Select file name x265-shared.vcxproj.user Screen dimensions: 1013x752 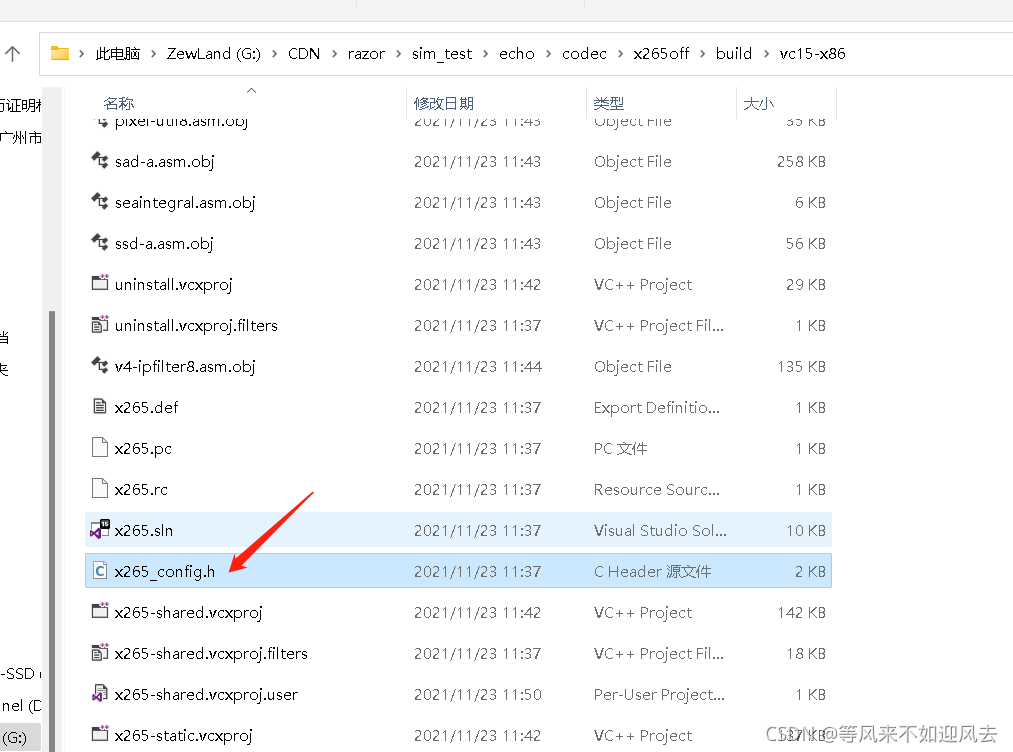(x=206, y=695)
